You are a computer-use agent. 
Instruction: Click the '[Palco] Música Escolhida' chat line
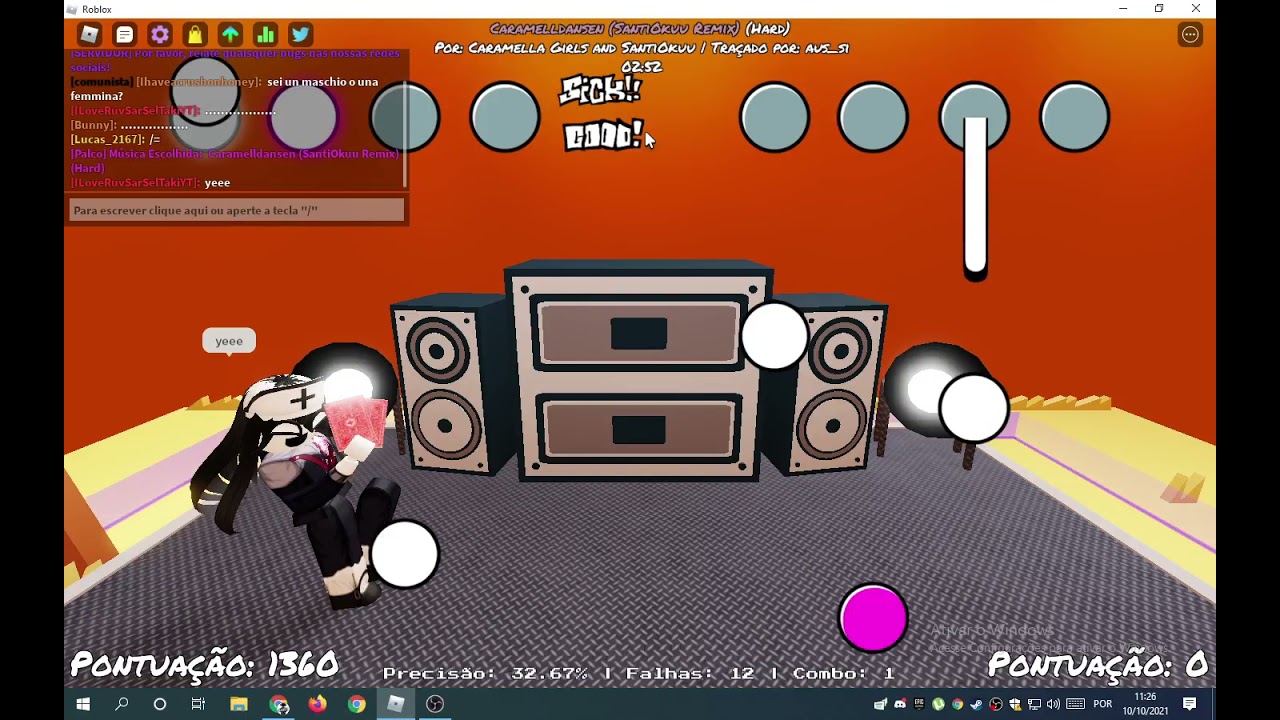pos(235,161)
